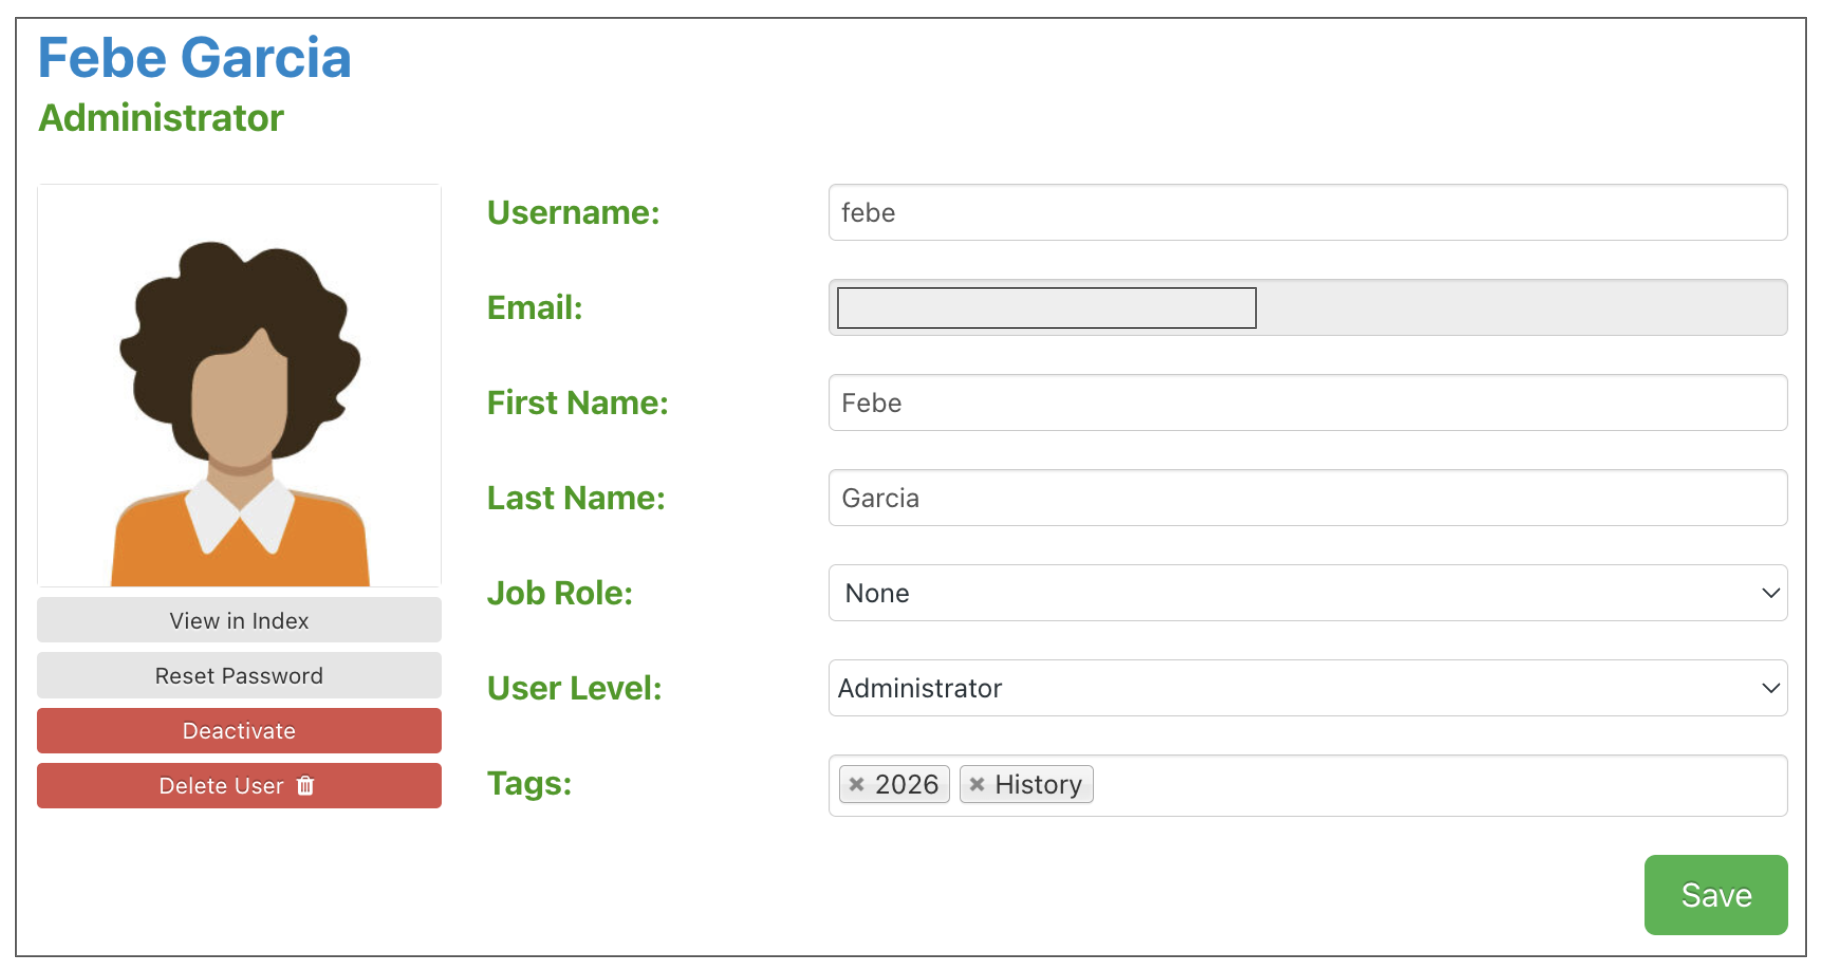Click the Save button
Viewport: 1824px width, 976px height.
coord(1715,895)
